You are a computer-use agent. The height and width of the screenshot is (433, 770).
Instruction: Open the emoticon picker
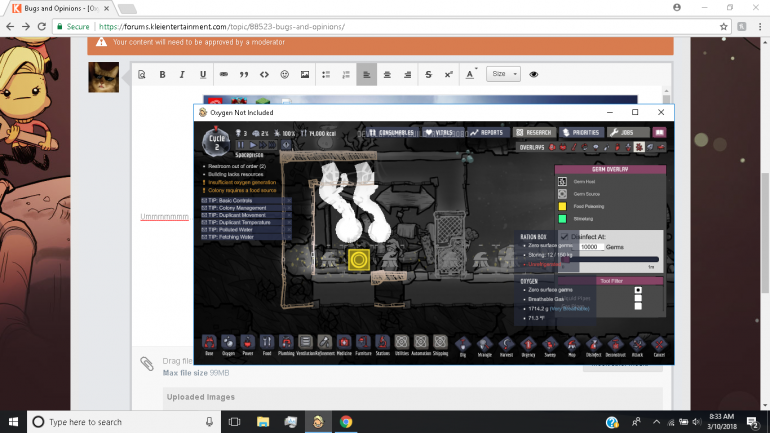click(284, 75)
